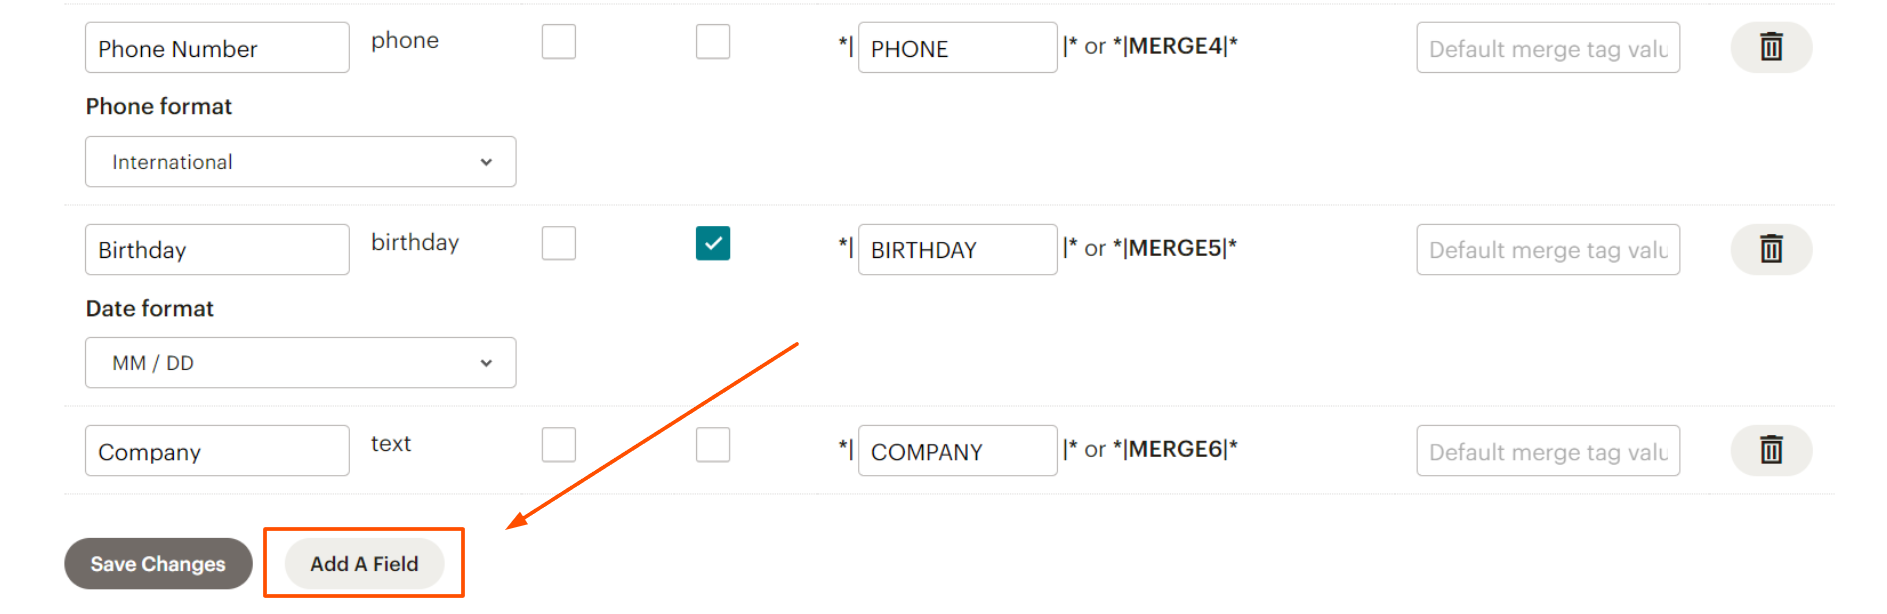Open the Date format MM / DD dropdown
This screenshot has height=614, width=1887.
click(300, 363)
